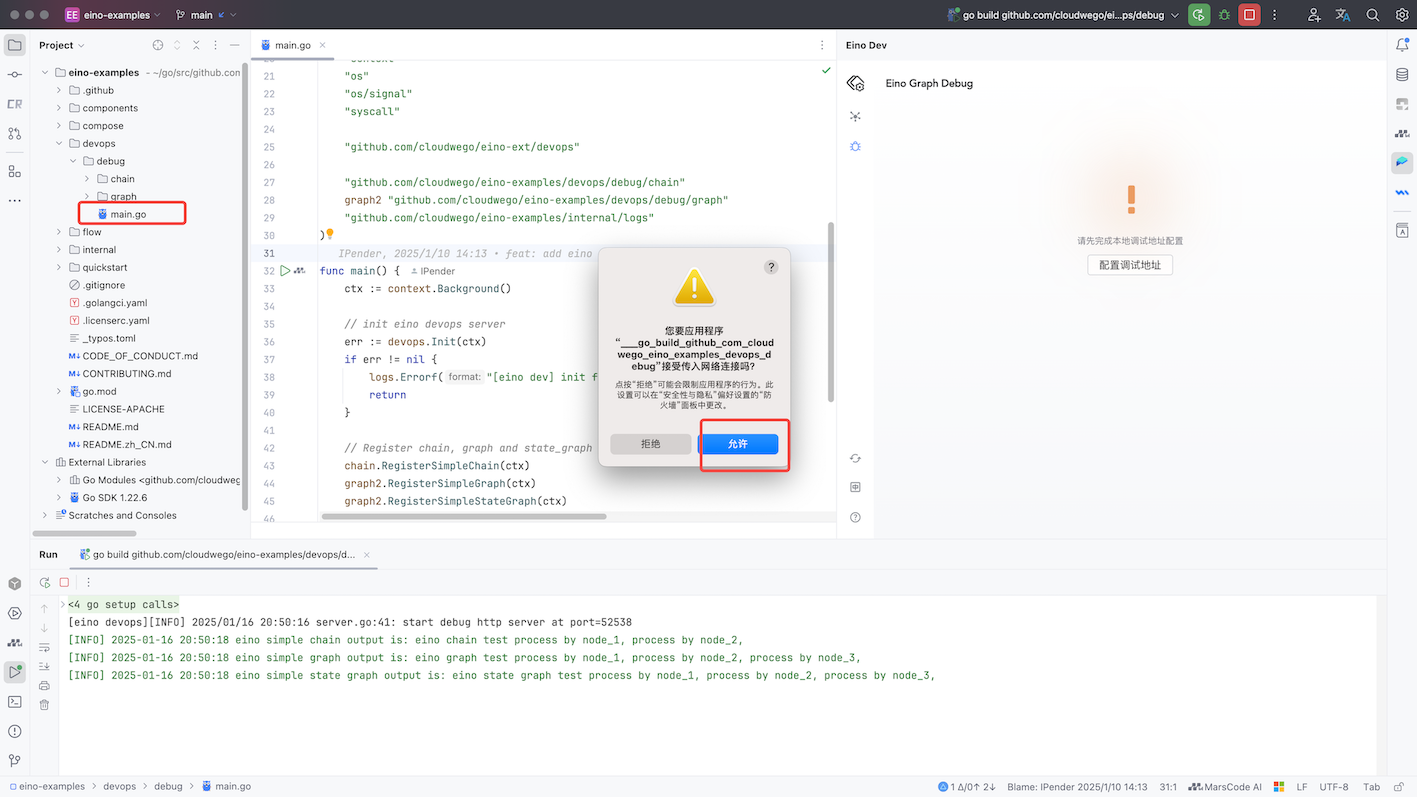Click the 允许 (Allow) button
Viewport: 1417px width, 797px height.
(738, 444)
